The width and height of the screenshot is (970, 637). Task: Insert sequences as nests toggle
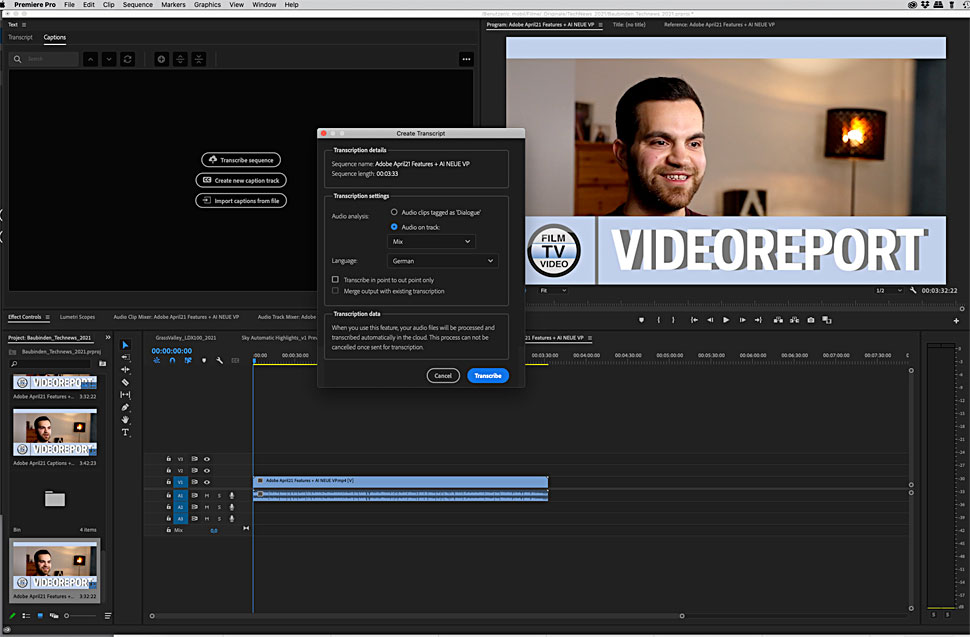click(x=157, y=360)
